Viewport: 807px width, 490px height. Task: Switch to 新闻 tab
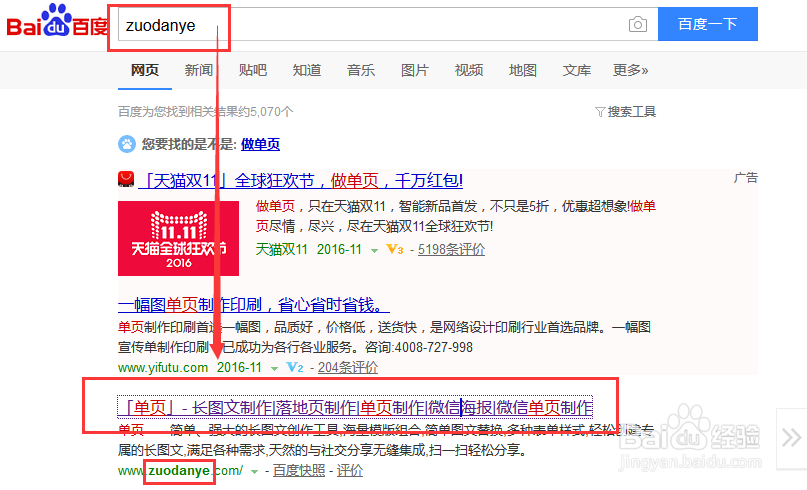tap(199, 70)
